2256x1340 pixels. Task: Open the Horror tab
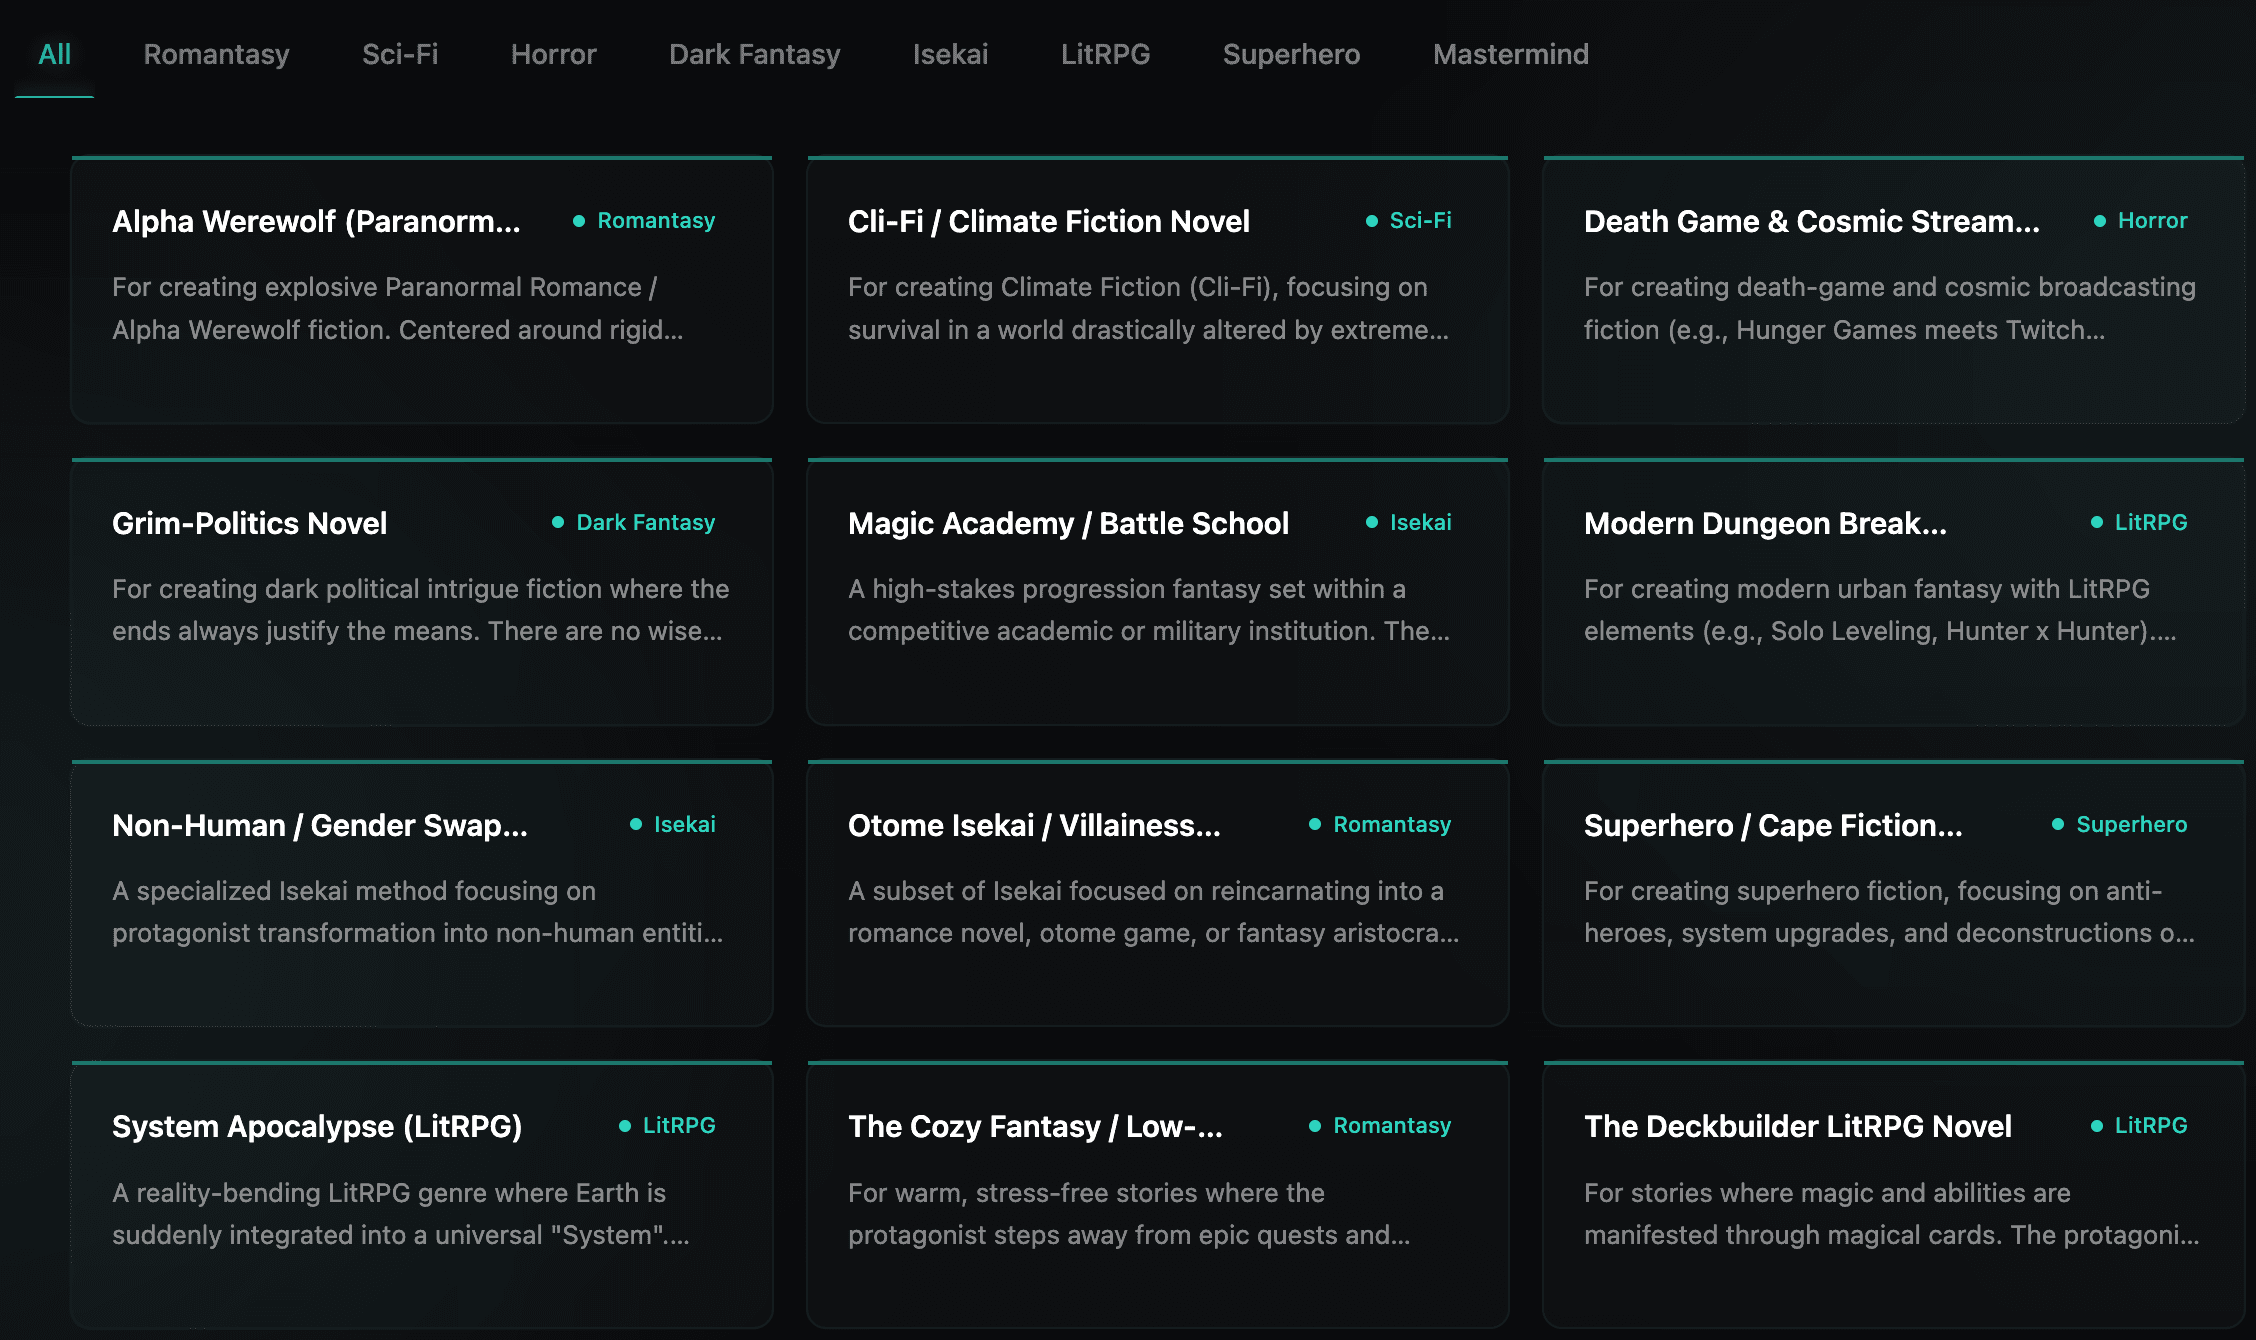(x=553, y=54)
